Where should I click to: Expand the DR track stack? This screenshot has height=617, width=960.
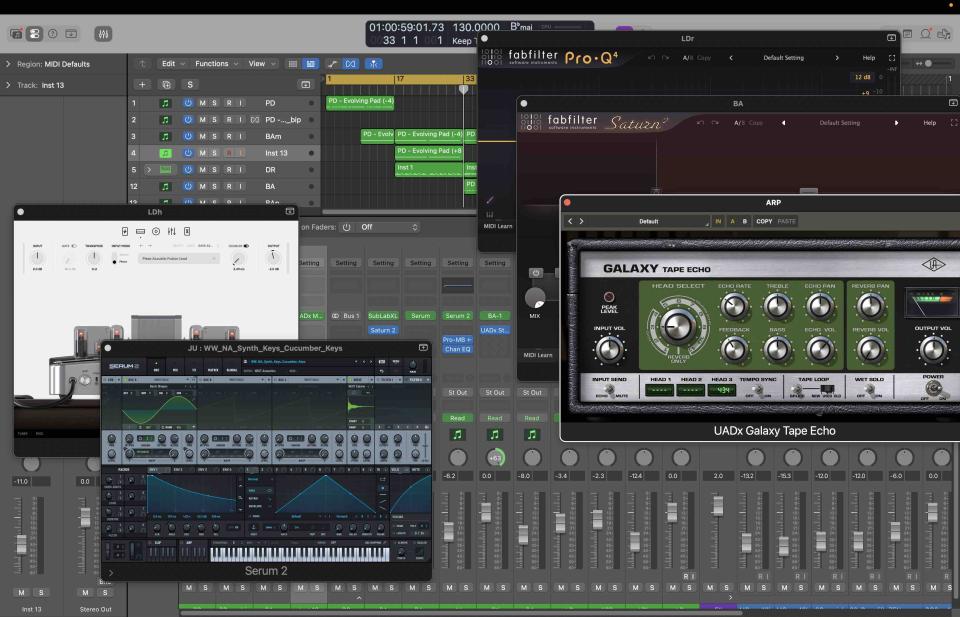[148, 170]
